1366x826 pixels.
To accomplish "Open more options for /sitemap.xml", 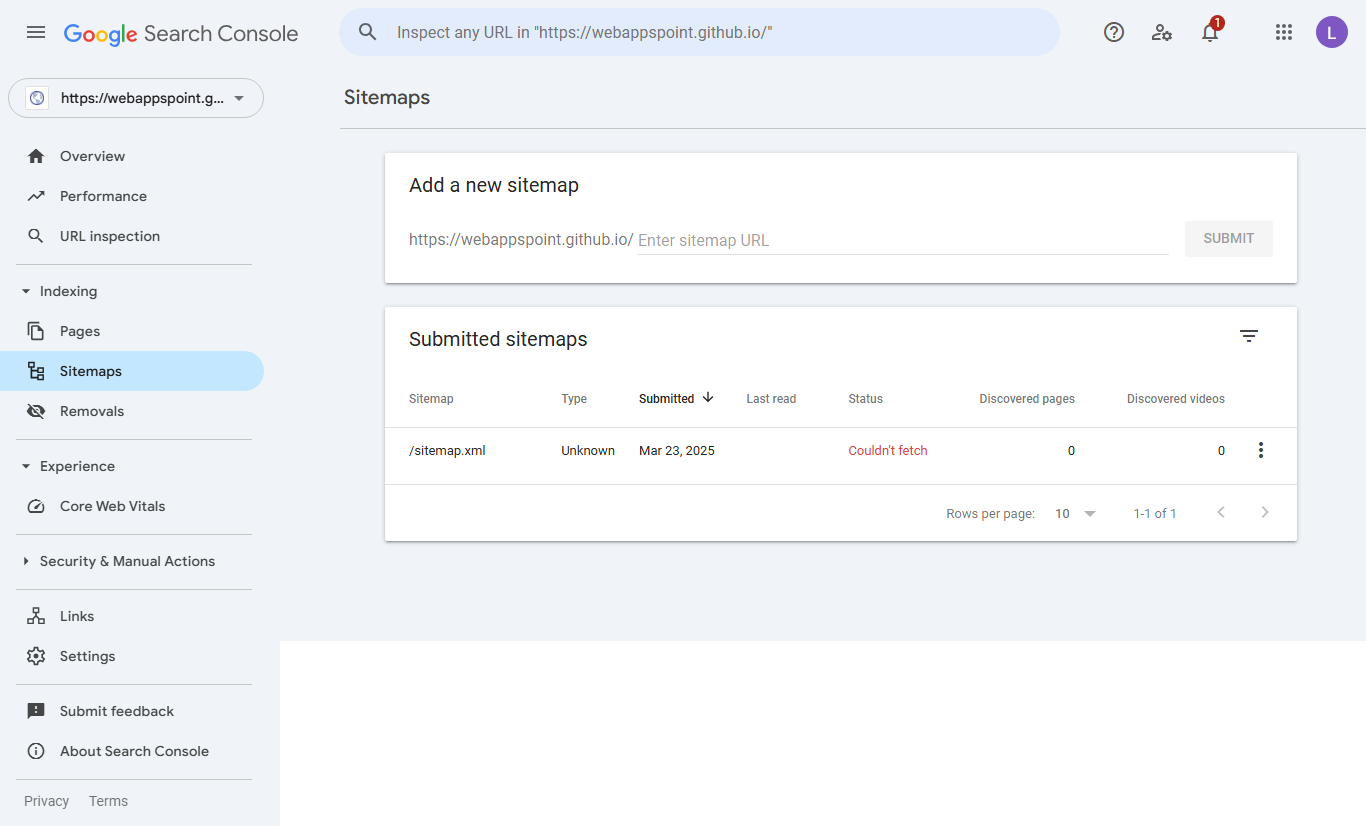I will click(1260, 450).
